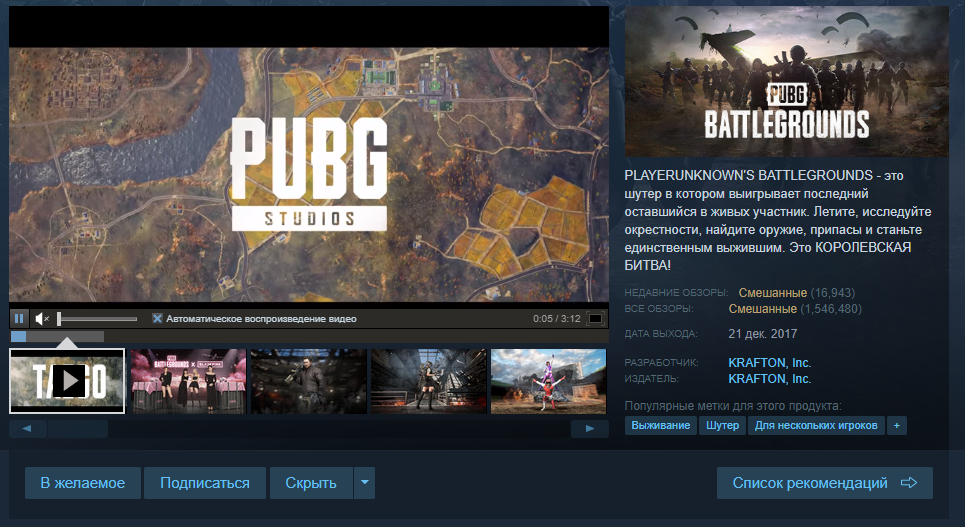
Task: Grab the thumbnail strip scrollbar handle
Action: 78,428
